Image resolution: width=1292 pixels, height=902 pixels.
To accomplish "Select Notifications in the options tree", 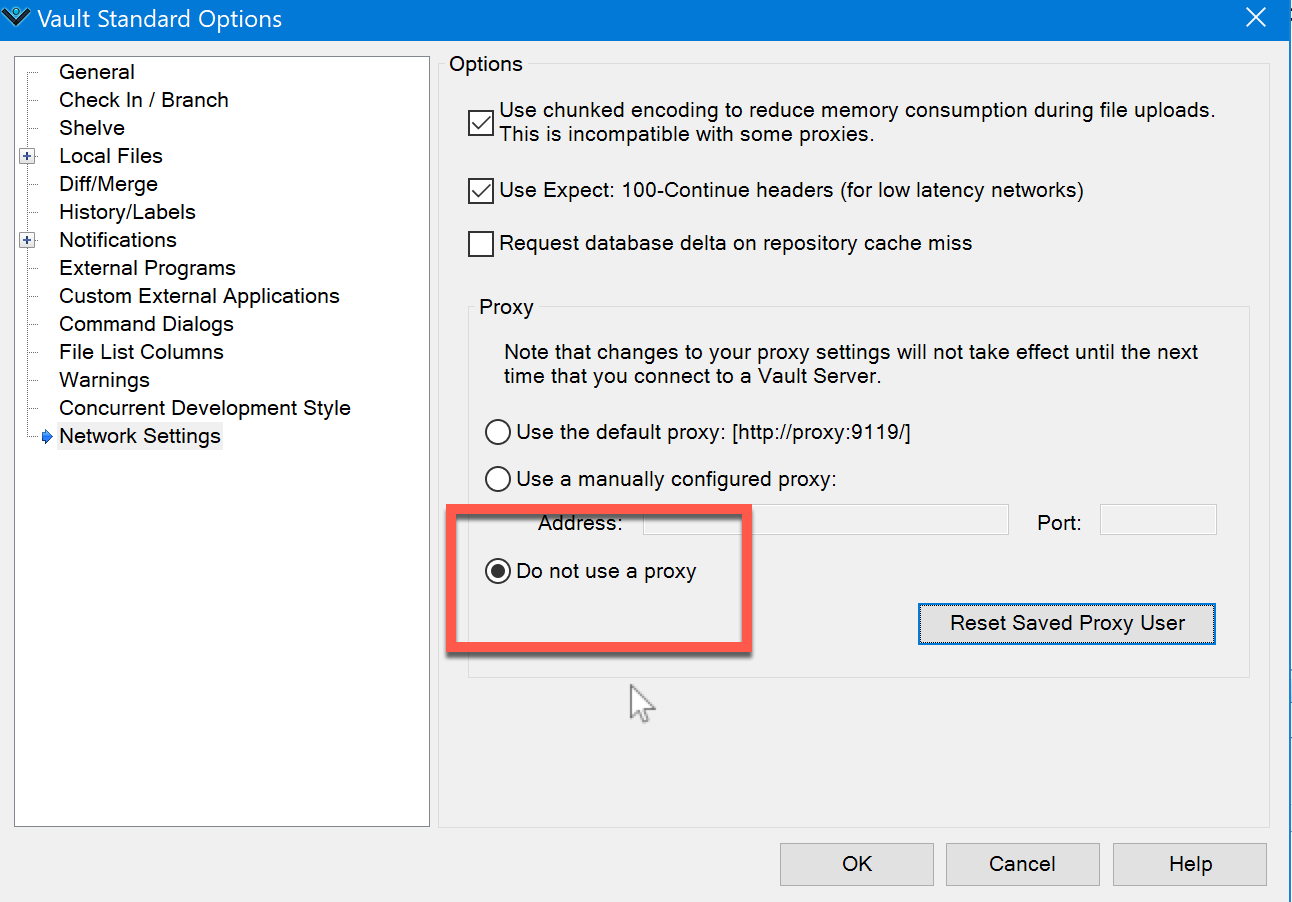I will [118, 240].
